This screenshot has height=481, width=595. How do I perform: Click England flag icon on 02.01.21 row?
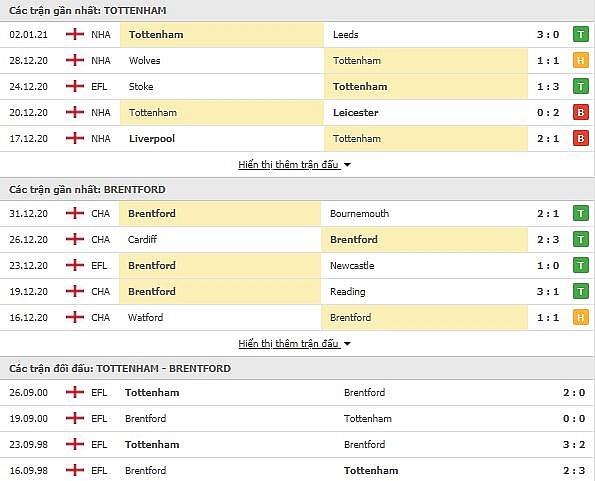tap(75, 34)
